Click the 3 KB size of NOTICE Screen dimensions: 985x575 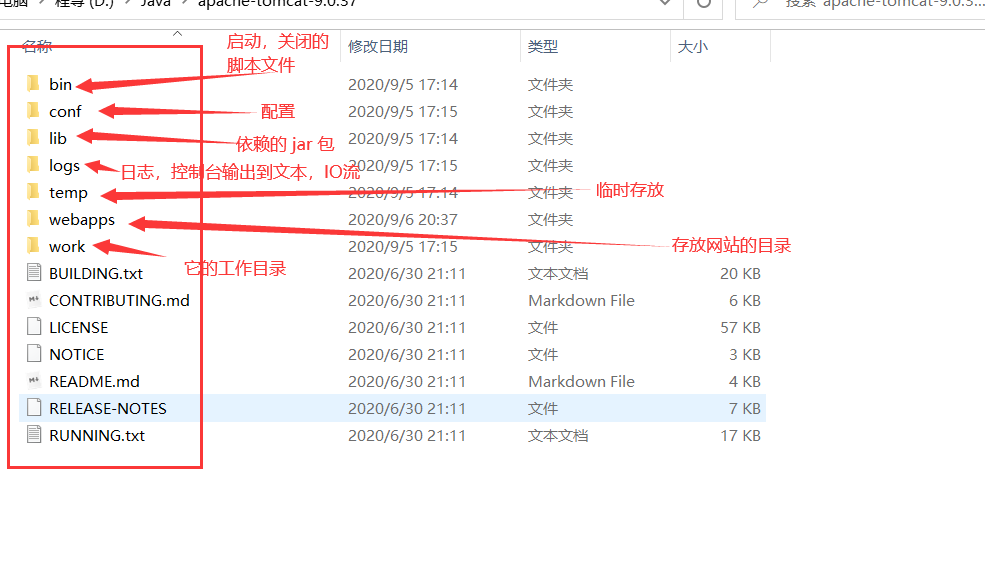744,354
